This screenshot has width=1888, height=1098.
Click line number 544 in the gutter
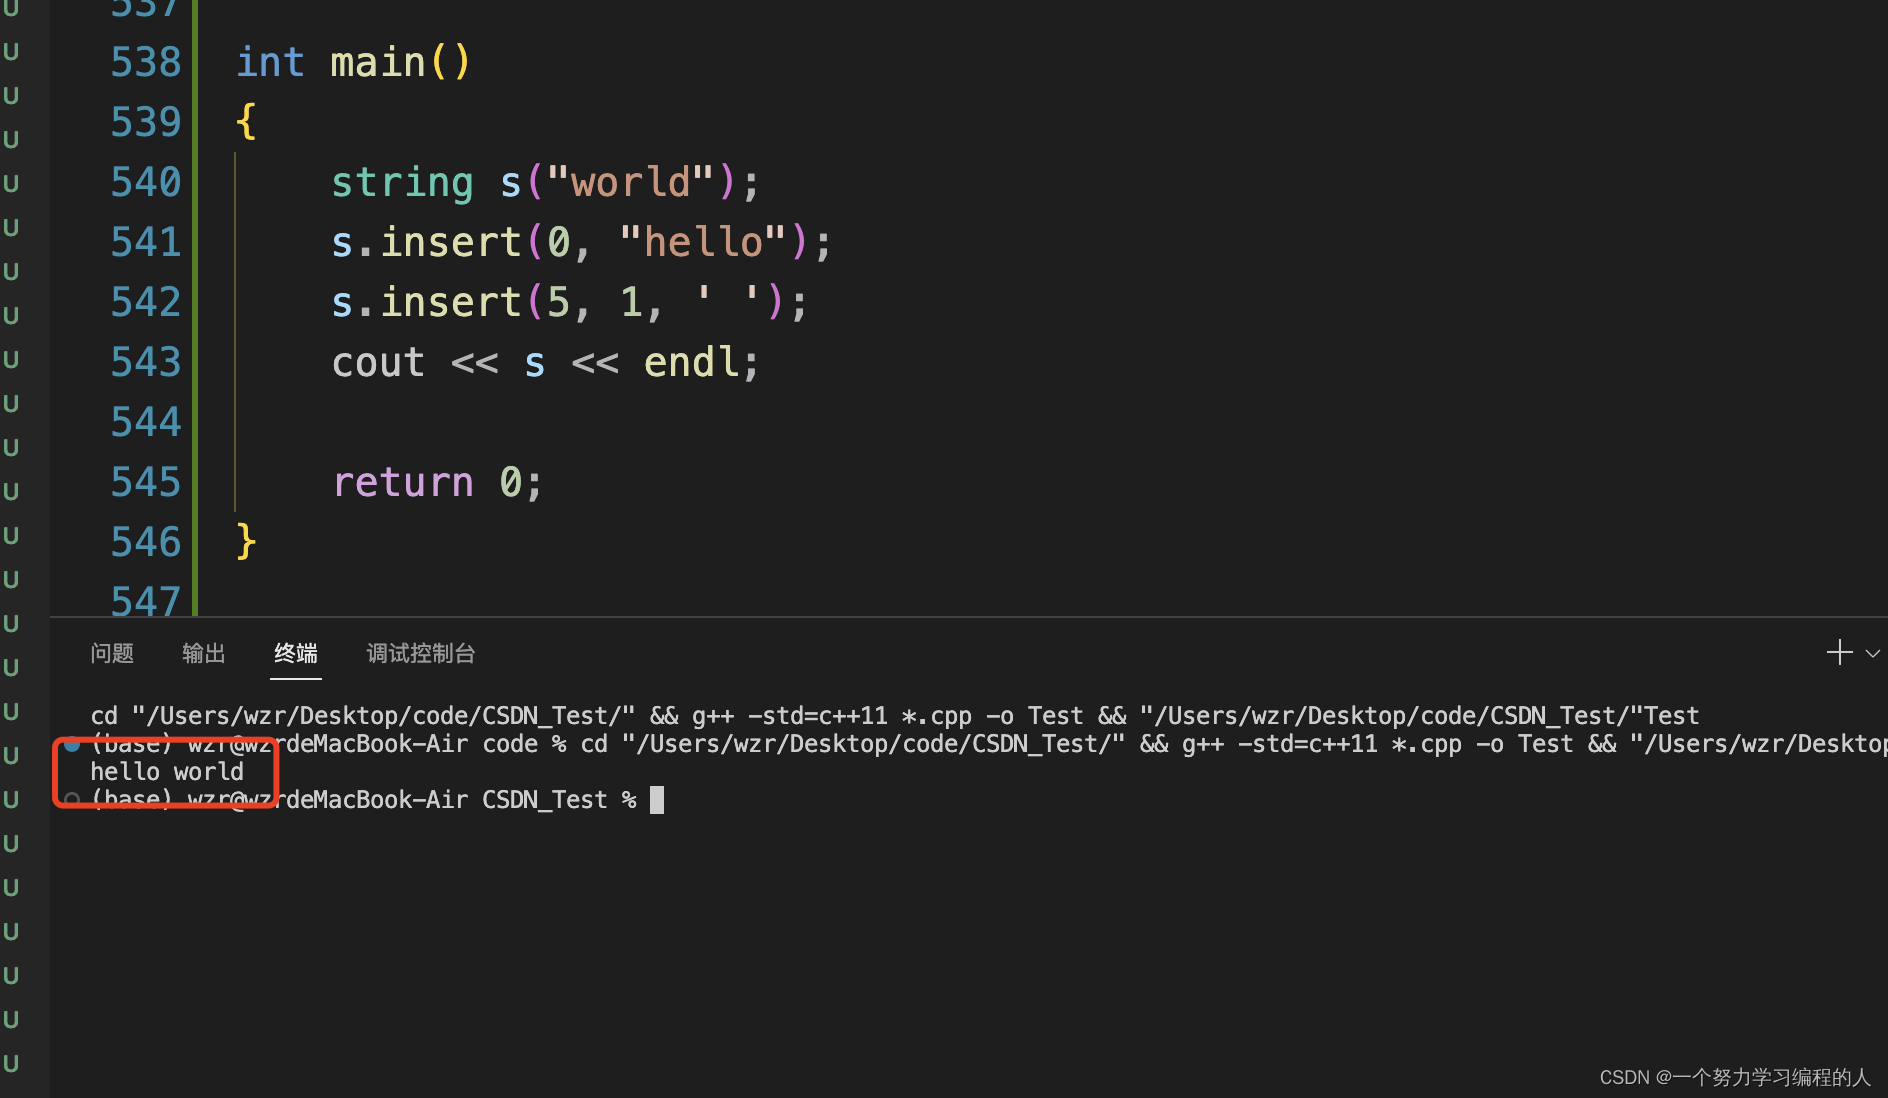point(146,422)
